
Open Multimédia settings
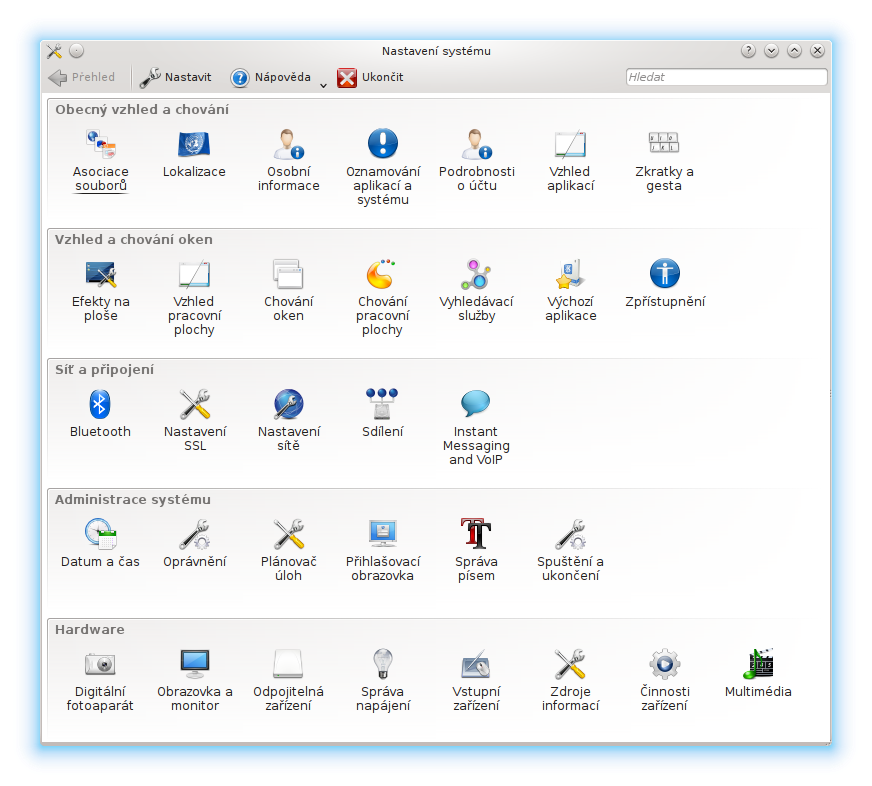pyautogui.click(x=758, y=674)
